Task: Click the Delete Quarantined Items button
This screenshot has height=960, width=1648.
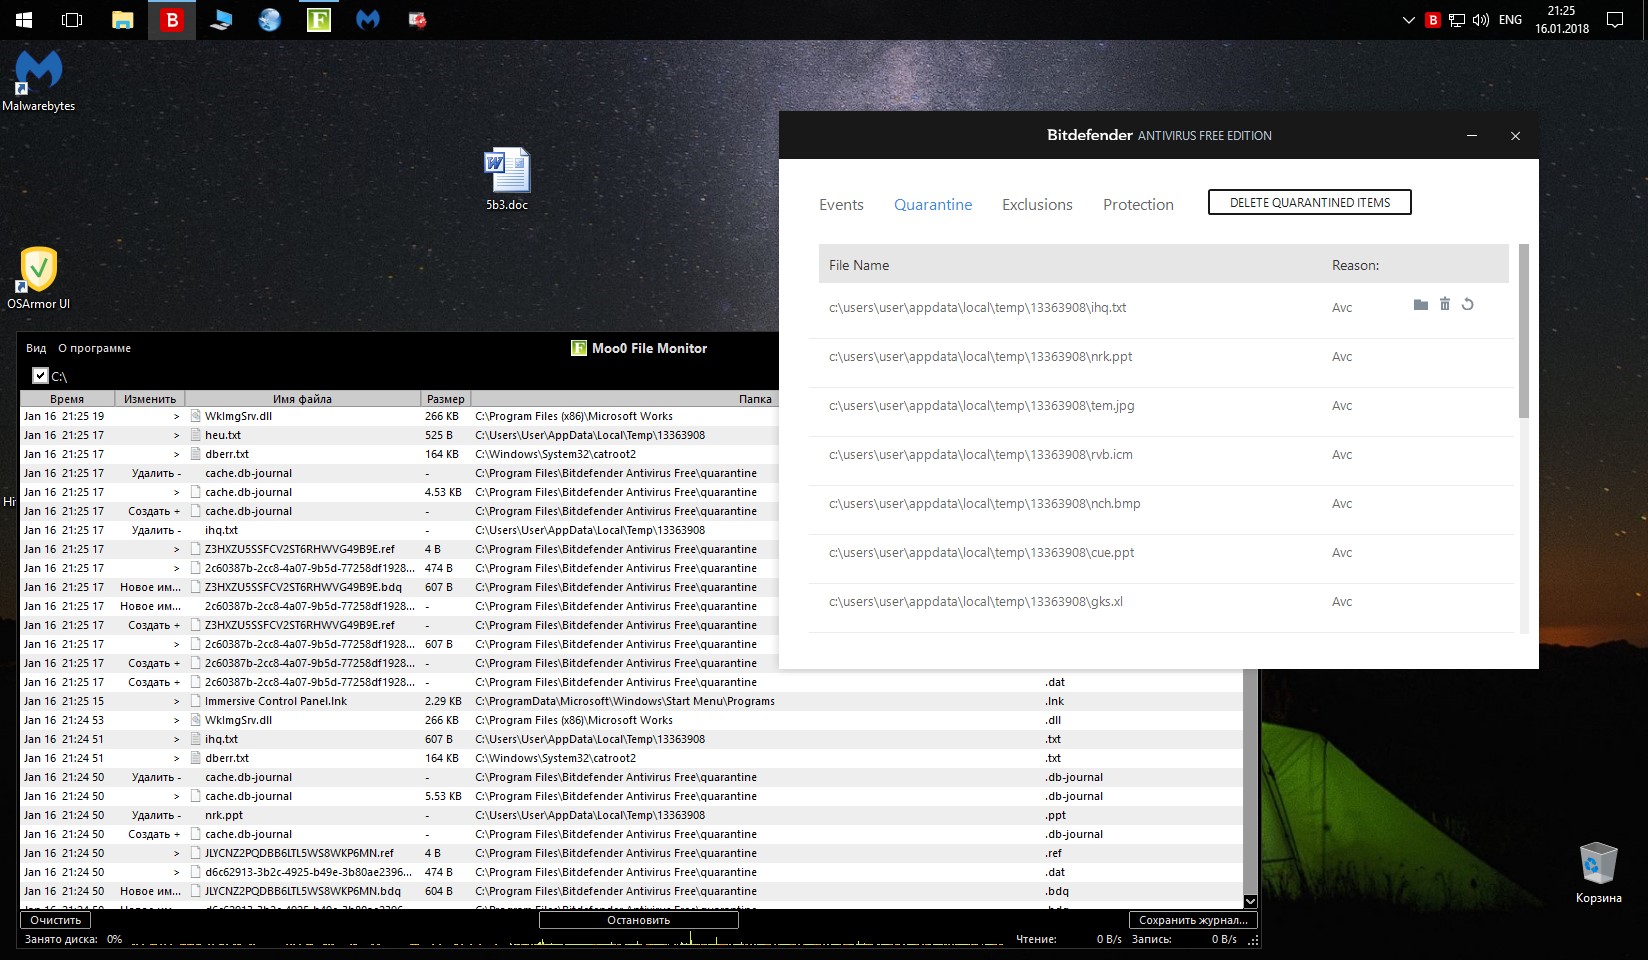Action: tap(1310, 203)
